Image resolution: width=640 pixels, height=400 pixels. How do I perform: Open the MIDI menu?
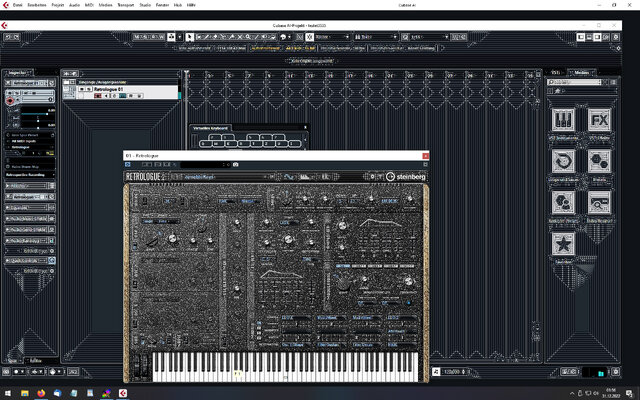(x=89, y=5)
